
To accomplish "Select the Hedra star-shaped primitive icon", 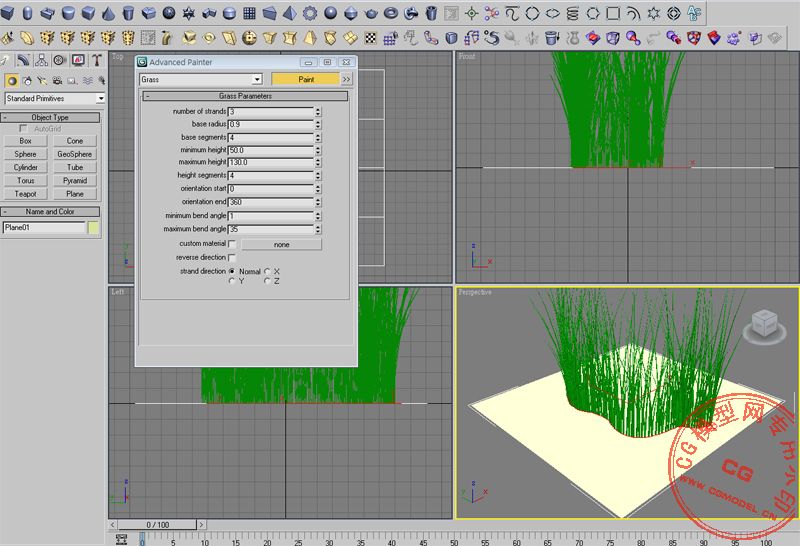I will [189, 13].
